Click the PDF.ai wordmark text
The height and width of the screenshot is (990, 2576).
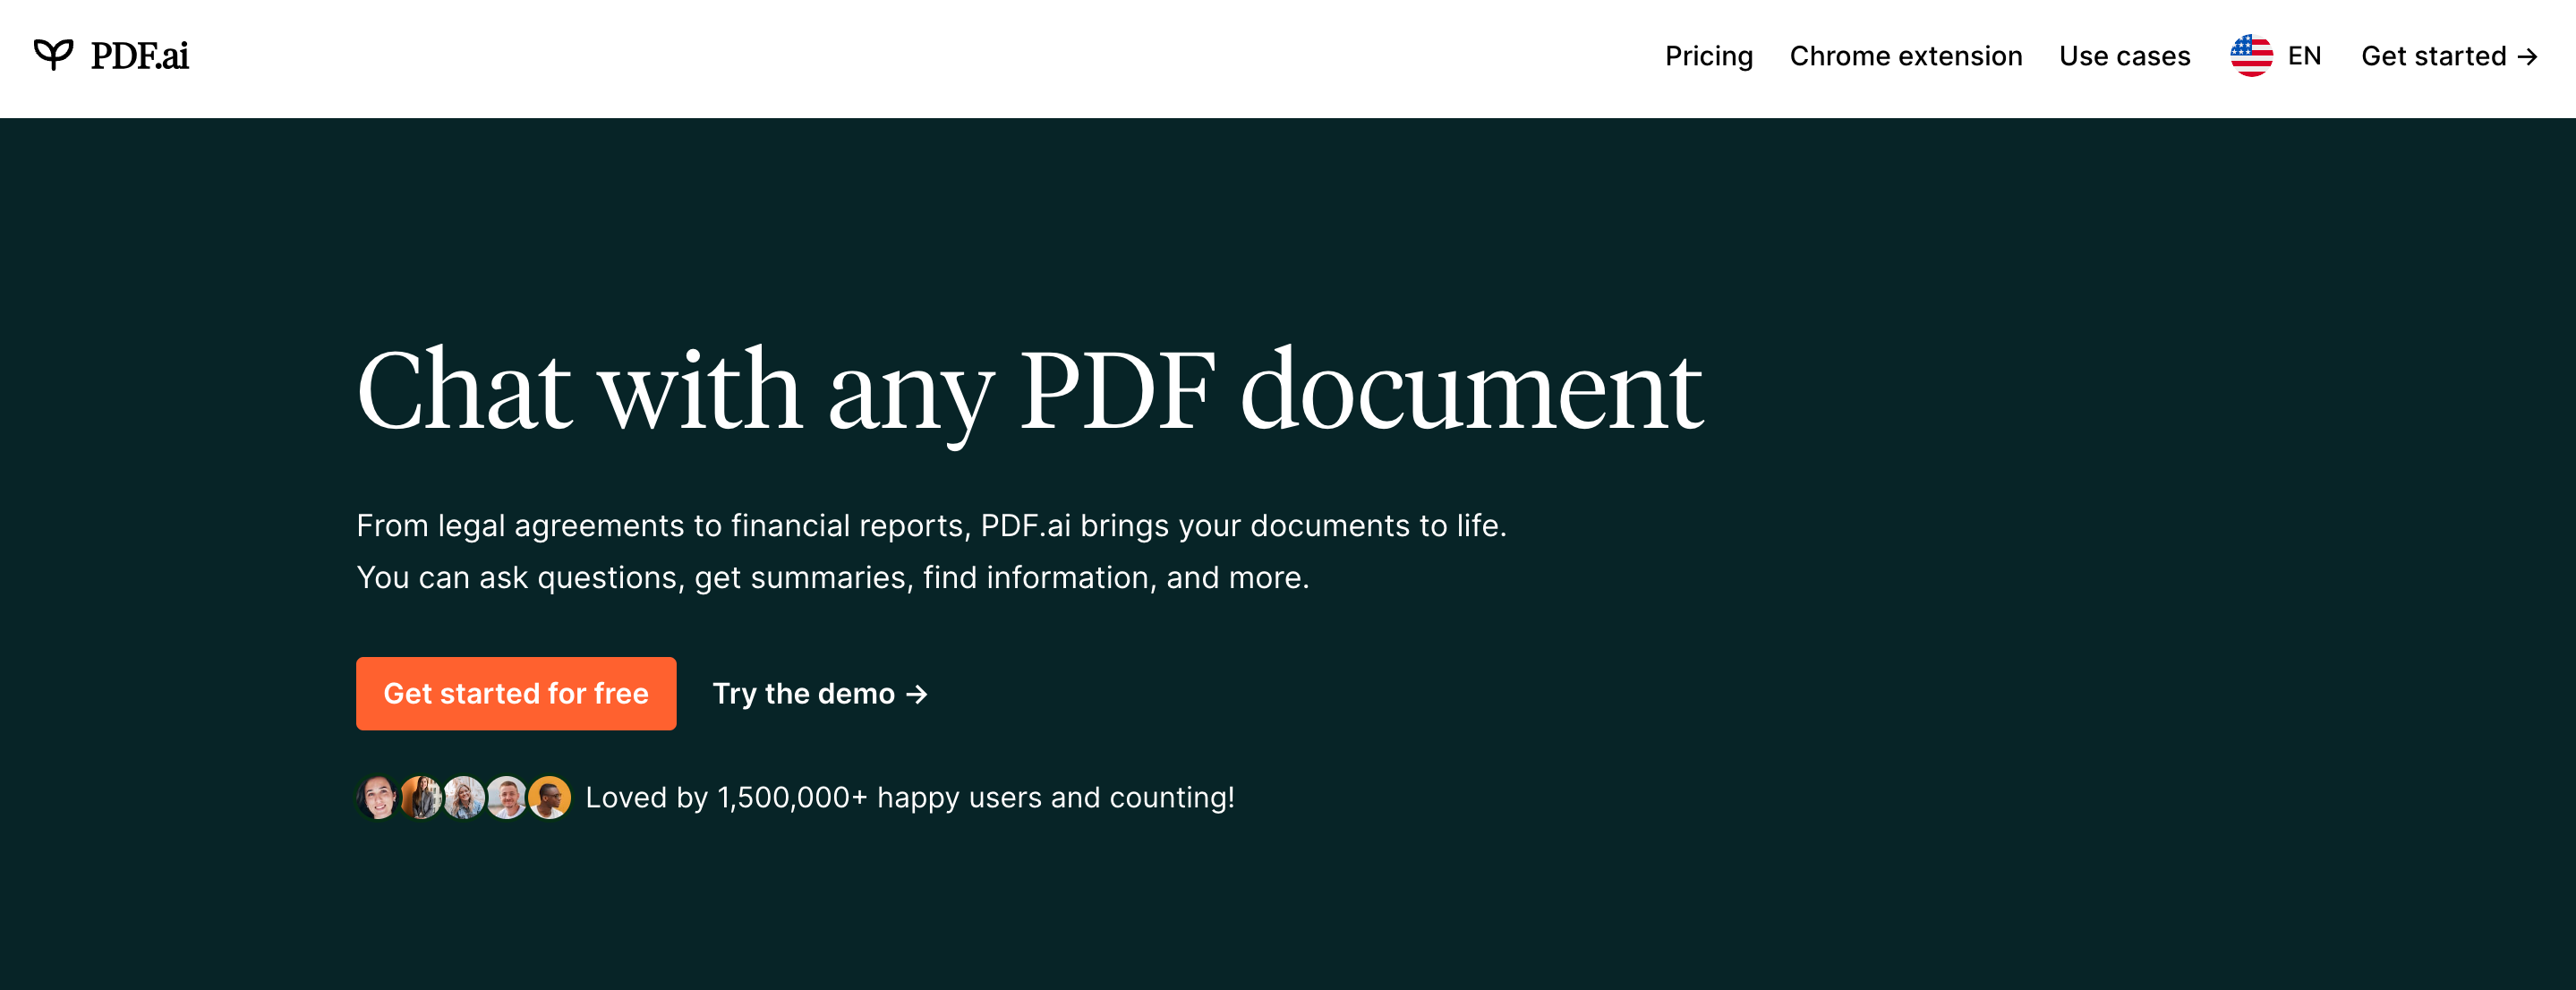[139, 56]
